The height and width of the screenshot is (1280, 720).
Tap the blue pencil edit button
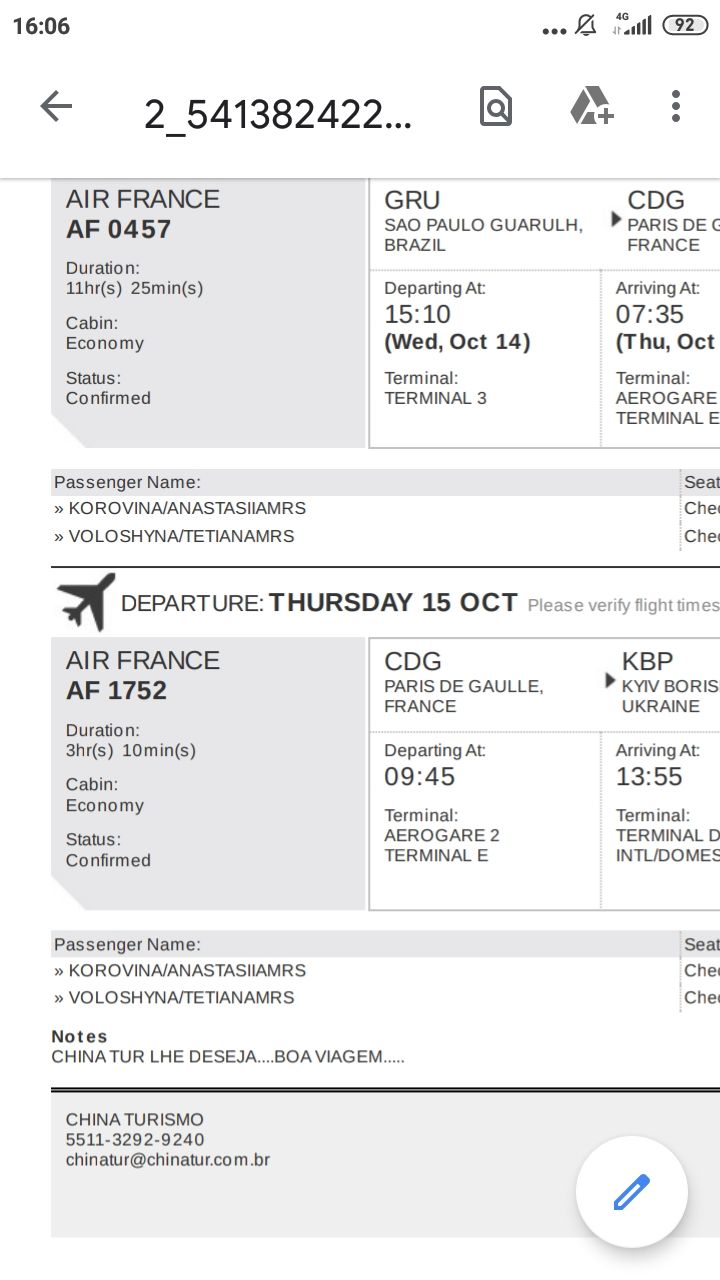(x=632, y=1192)
